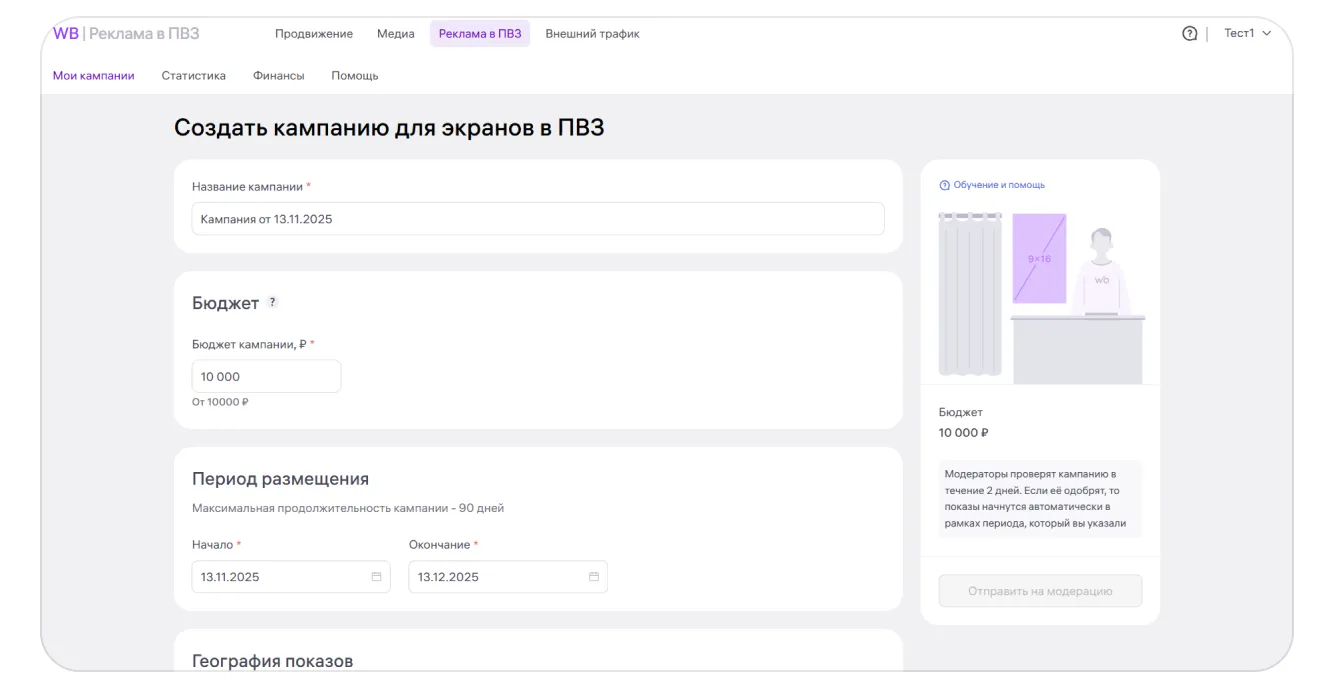Click the budget tooltip question icon
Viewport: 1344px width, 686px height.
tap(273, 302)
